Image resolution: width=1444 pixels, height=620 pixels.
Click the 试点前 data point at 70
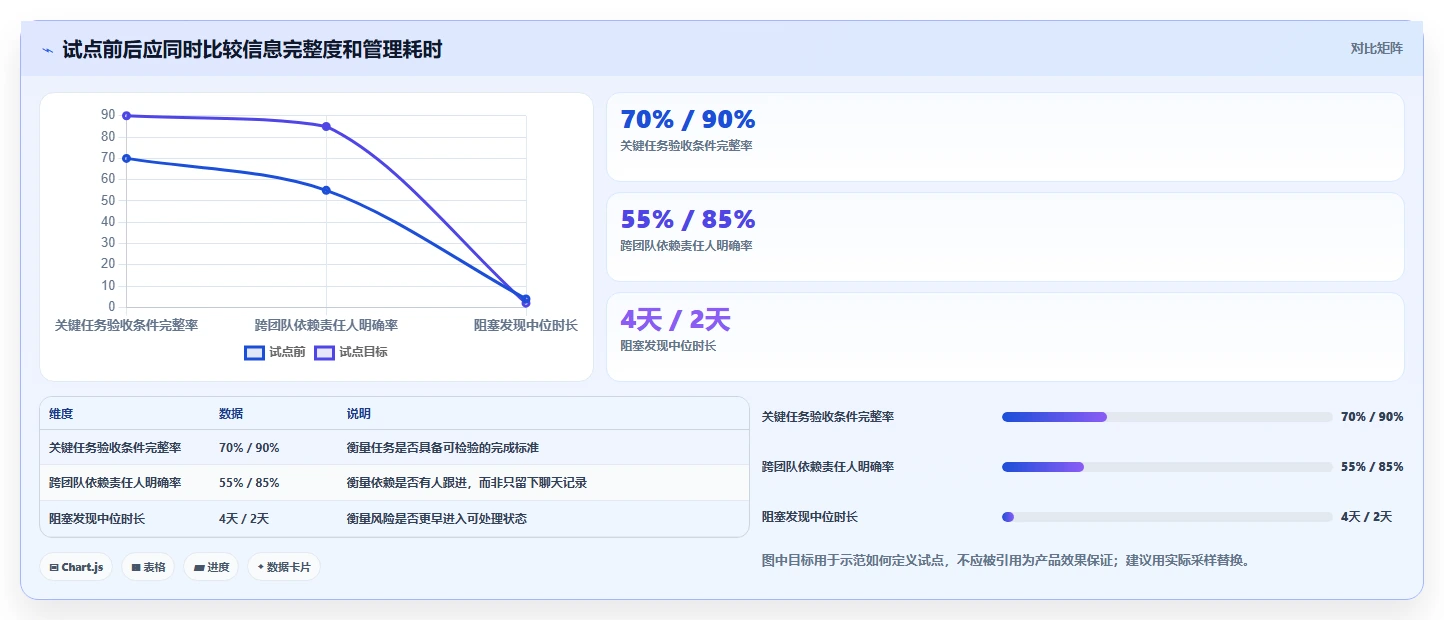[x=126, y=158]
